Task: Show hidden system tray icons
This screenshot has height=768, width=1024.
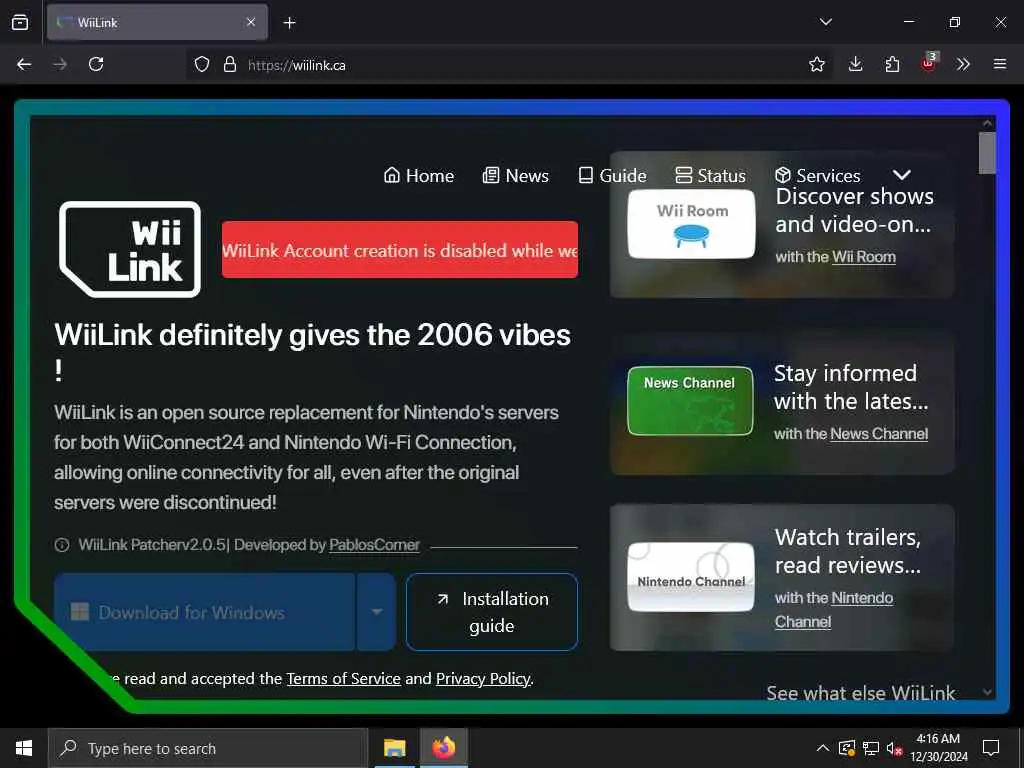Action: tap(823, 748)
